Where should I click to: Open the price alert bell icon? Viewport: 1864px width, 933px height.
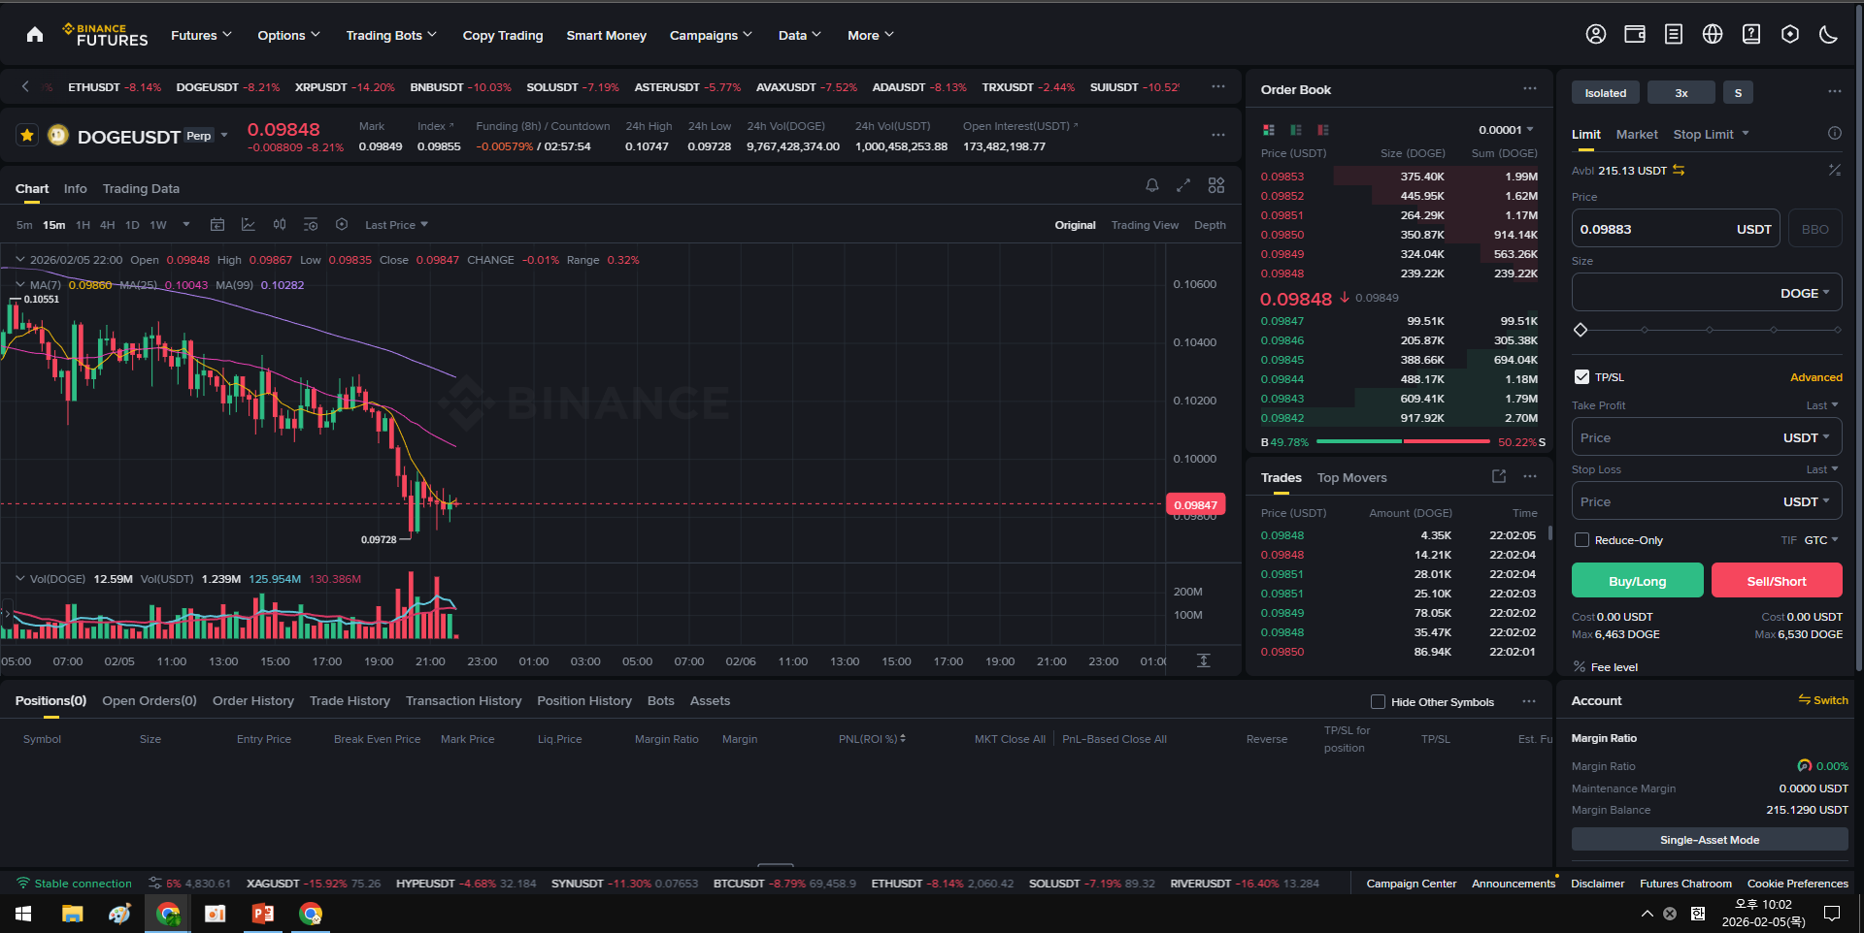1152,185
